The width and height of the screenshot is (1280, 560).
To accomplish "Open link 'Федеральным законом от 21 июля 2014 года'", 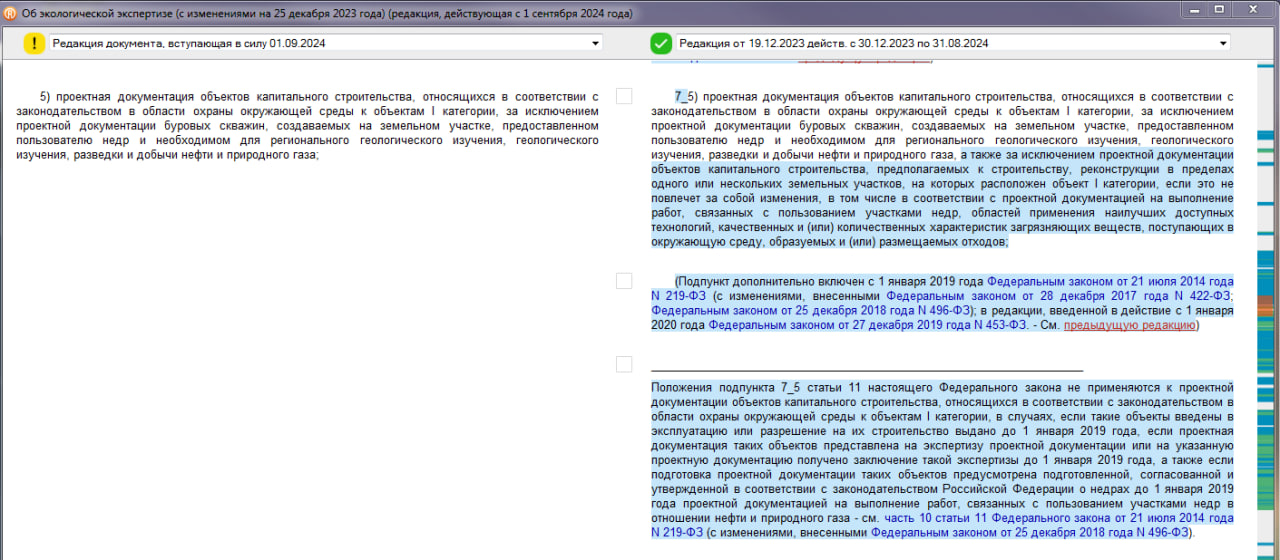I will click(x=1110, y=282).
